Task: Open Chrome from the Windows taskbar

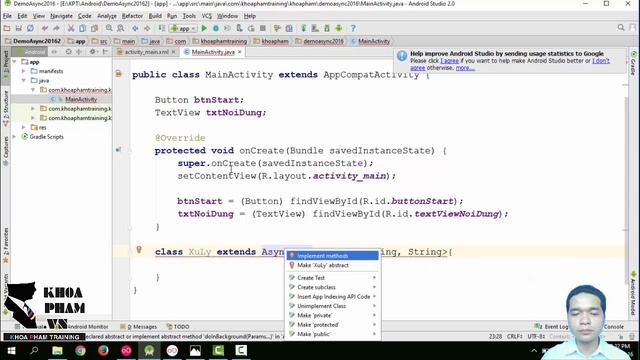Action: [80, 350]
